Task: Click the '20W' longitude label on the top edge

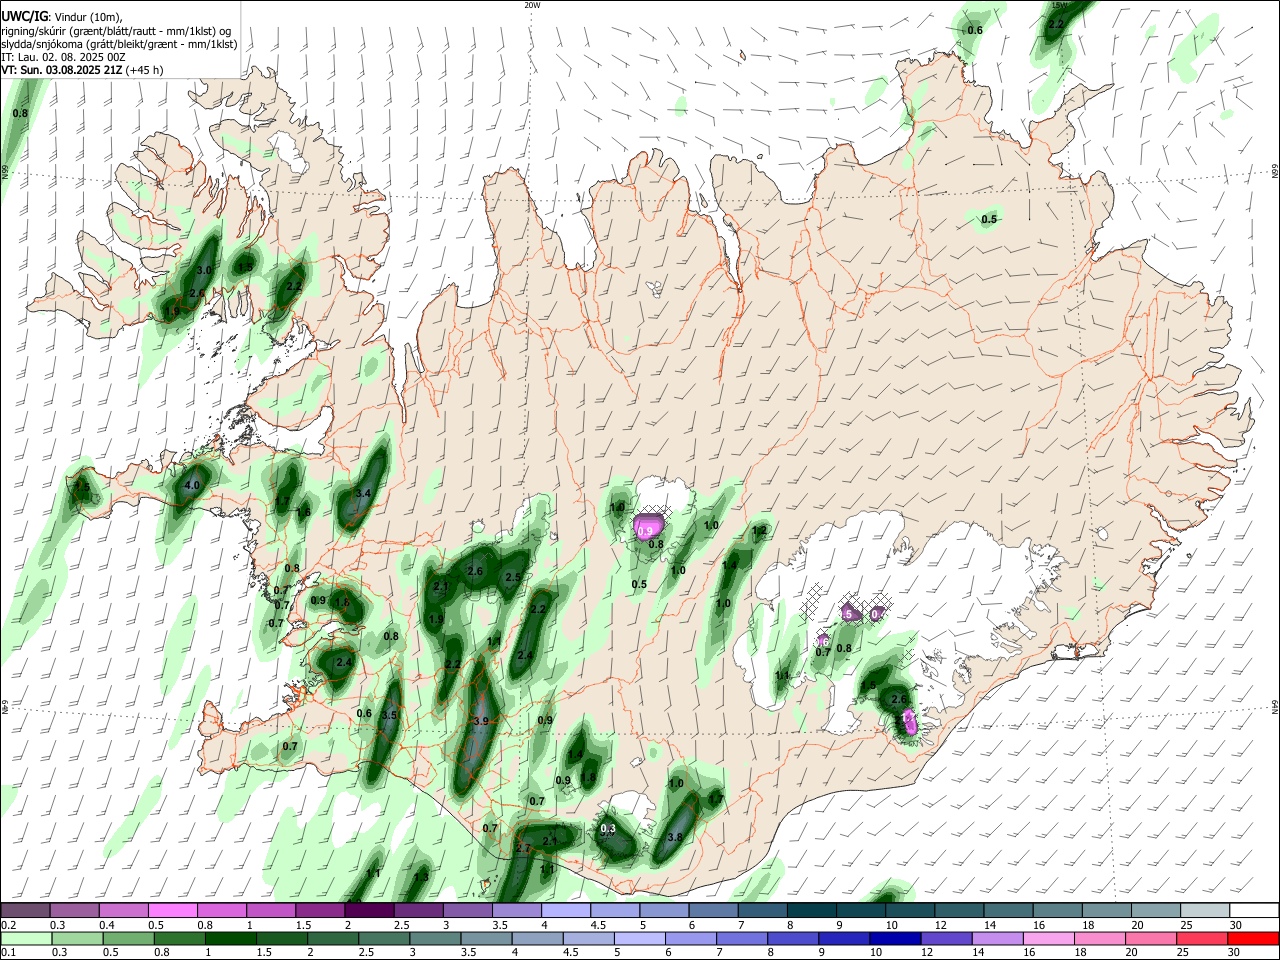Action: point(532,5)
